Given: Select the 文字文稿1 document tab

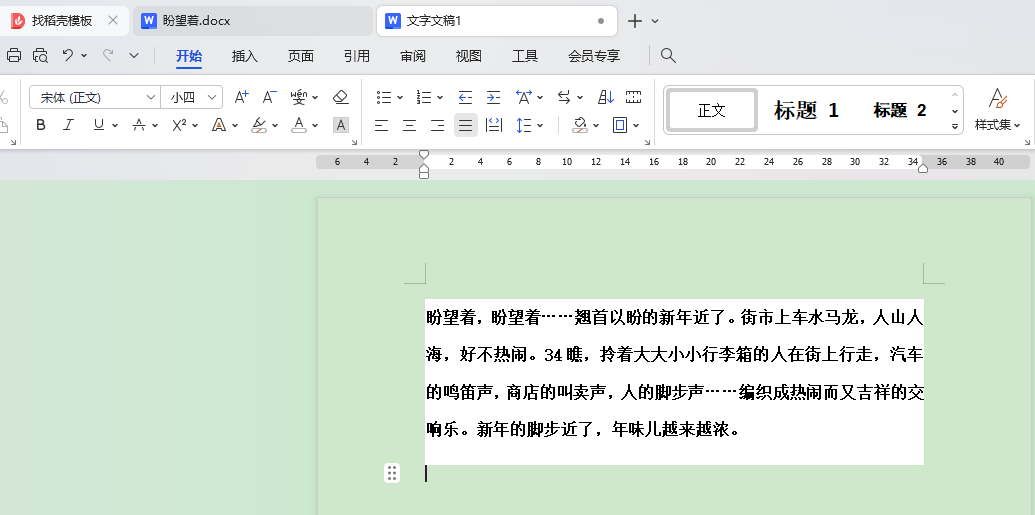Looking at the screenshot, I should coord(496,20).
